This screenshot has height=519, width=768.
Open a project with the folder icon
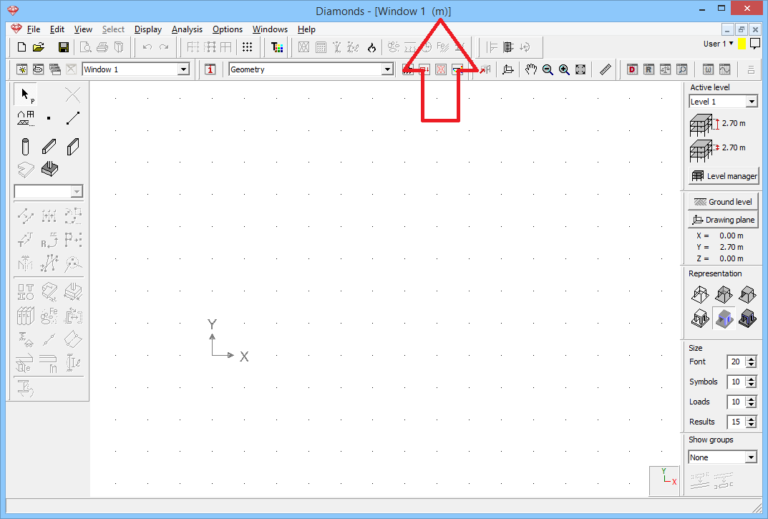38,47
